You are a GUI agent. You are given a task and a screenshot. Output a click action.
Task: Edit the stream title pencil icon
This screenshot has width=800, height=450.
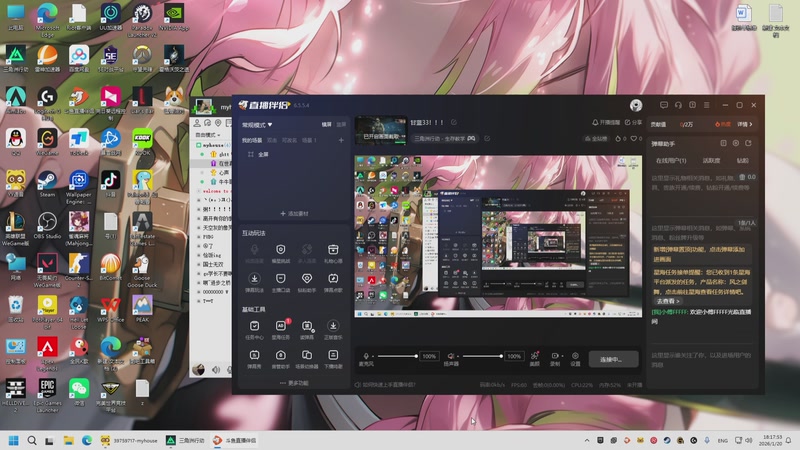tap(454, 122)
